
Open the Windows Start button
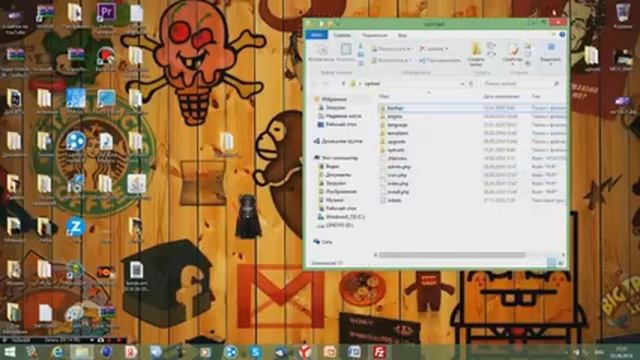click(x=10, y=352)
